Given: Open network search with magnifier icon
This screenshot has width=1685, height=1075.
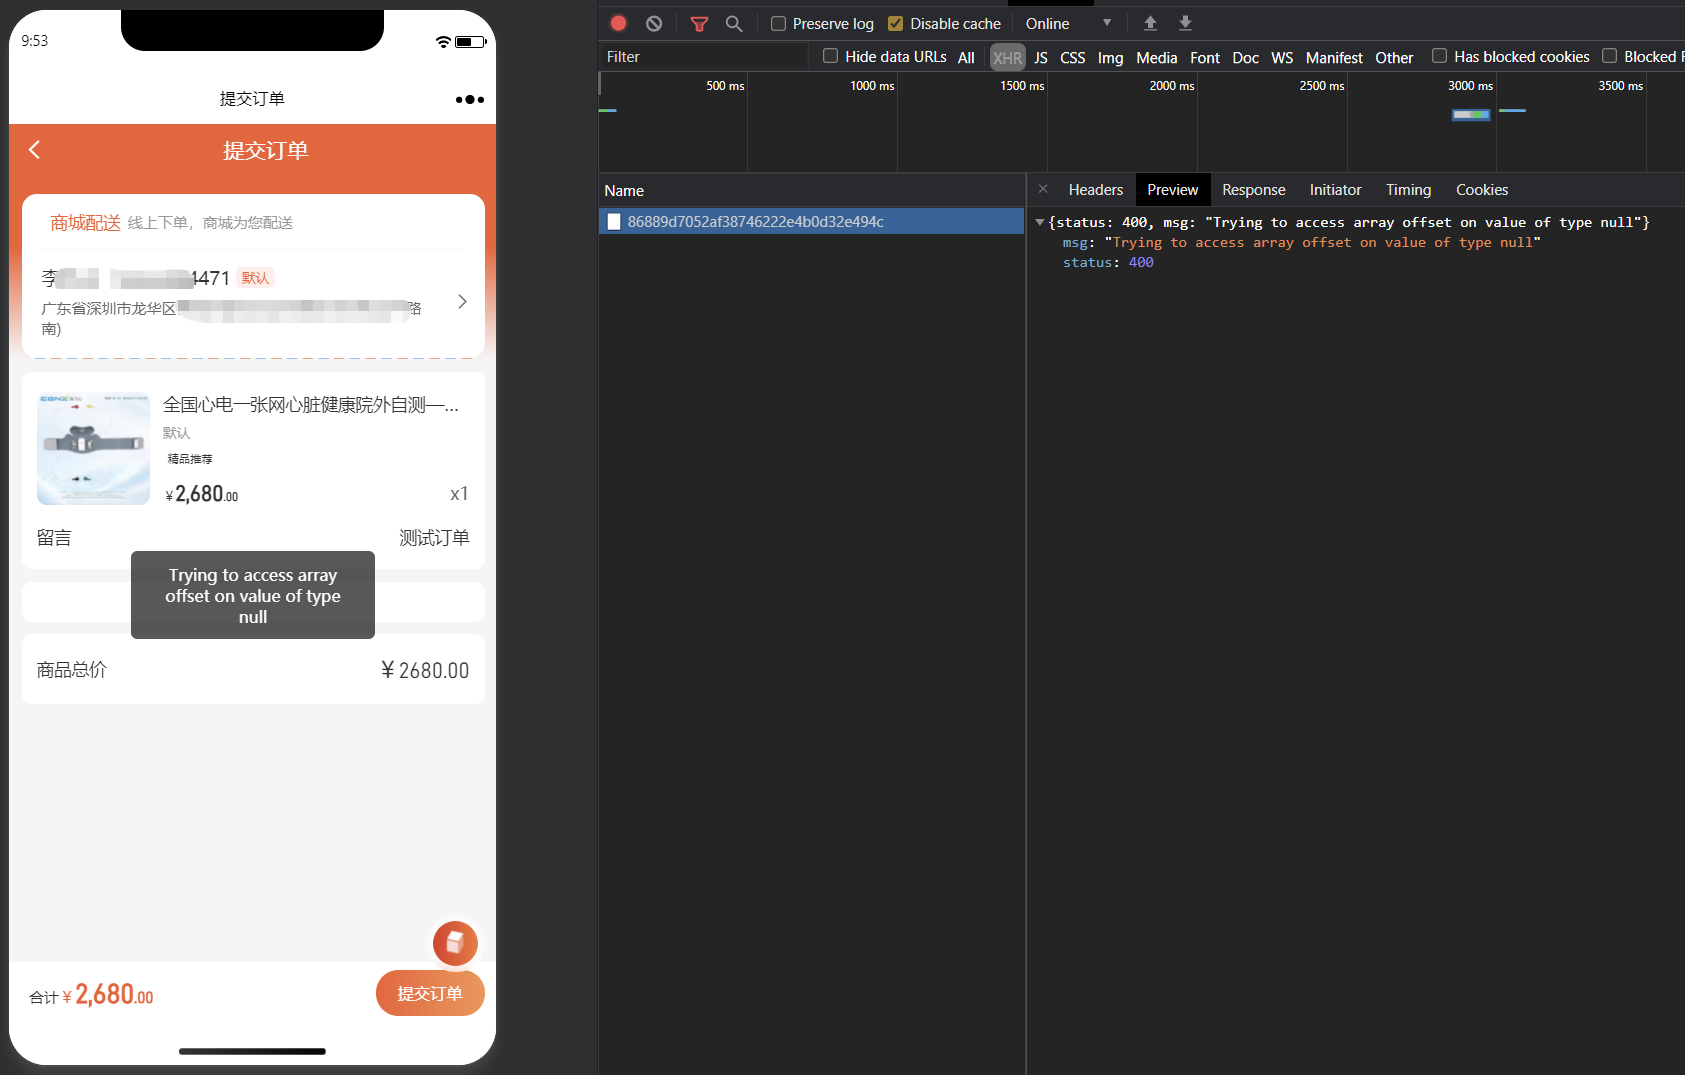Looking at the screenshot, I should (734, 23).
